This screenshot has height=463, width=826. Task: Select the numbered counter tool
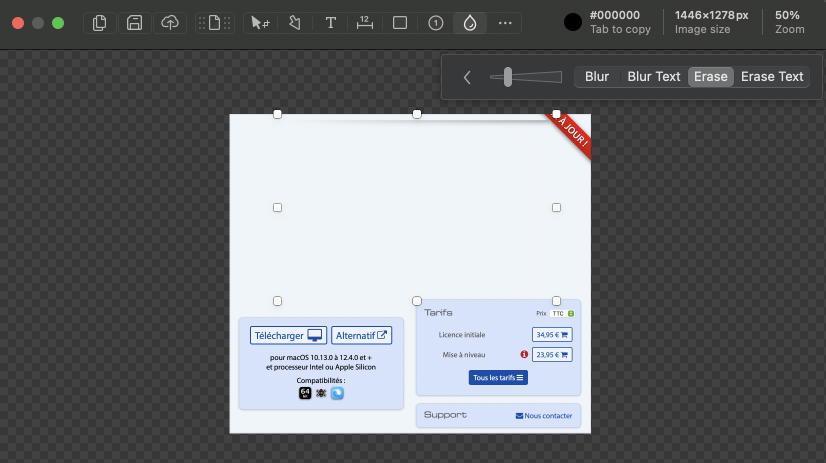(x=435, y=23)
